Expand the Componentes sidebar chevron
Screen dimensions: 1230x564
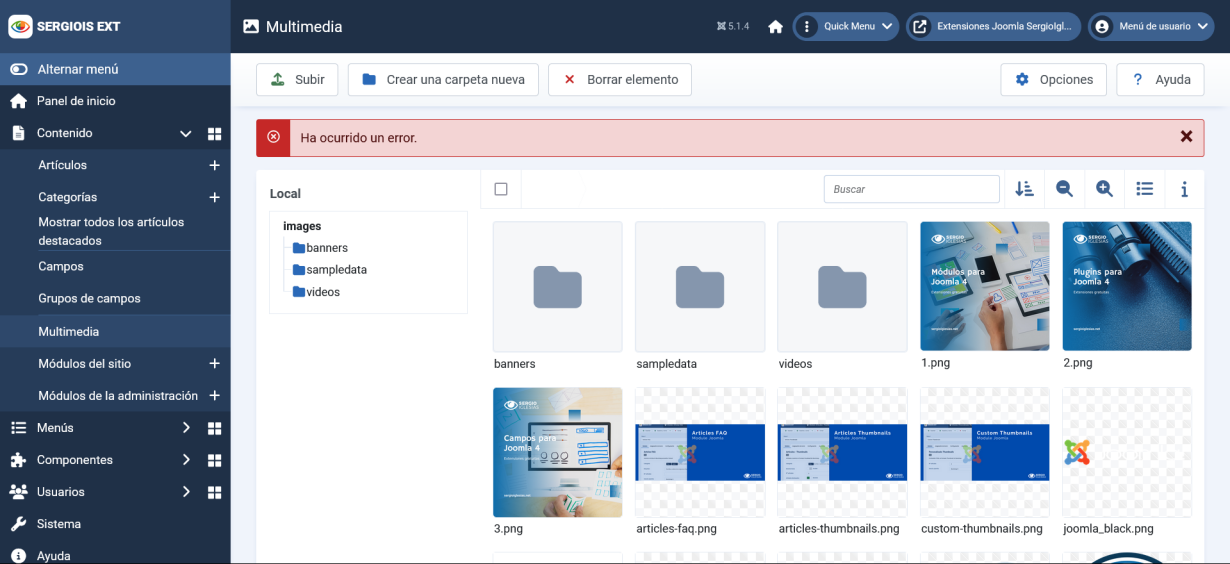pos(185,460)
